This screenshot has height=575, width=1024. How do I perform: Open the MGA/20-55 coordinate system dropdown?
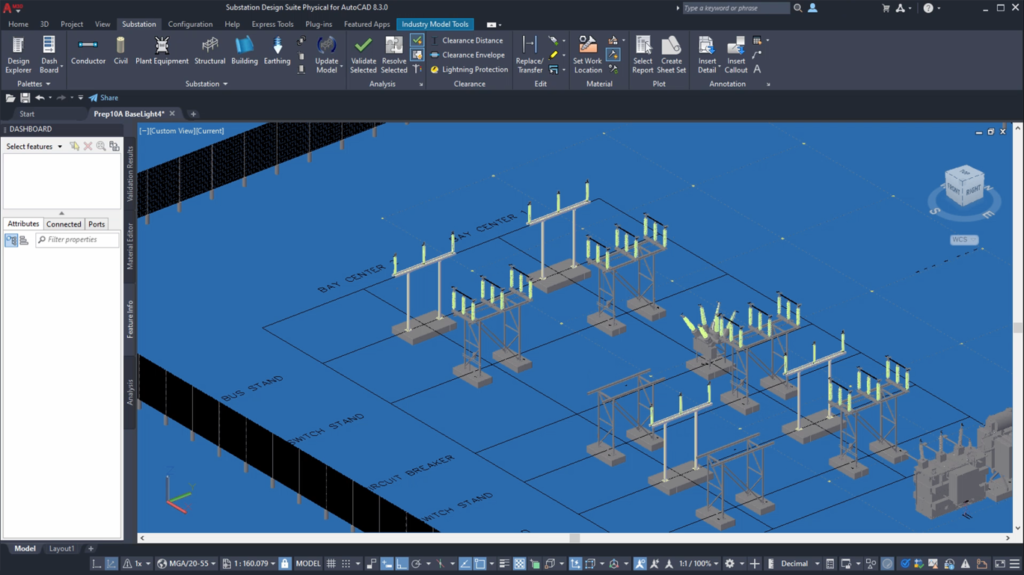186,563
